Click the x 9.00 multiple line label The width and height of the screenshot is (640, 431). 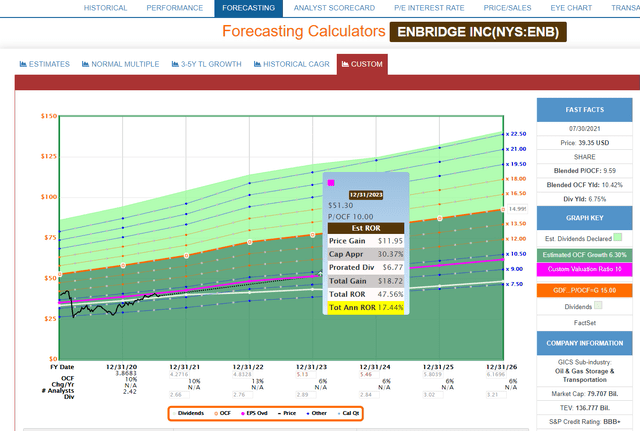pyautogui.click(x=514, y=269)
